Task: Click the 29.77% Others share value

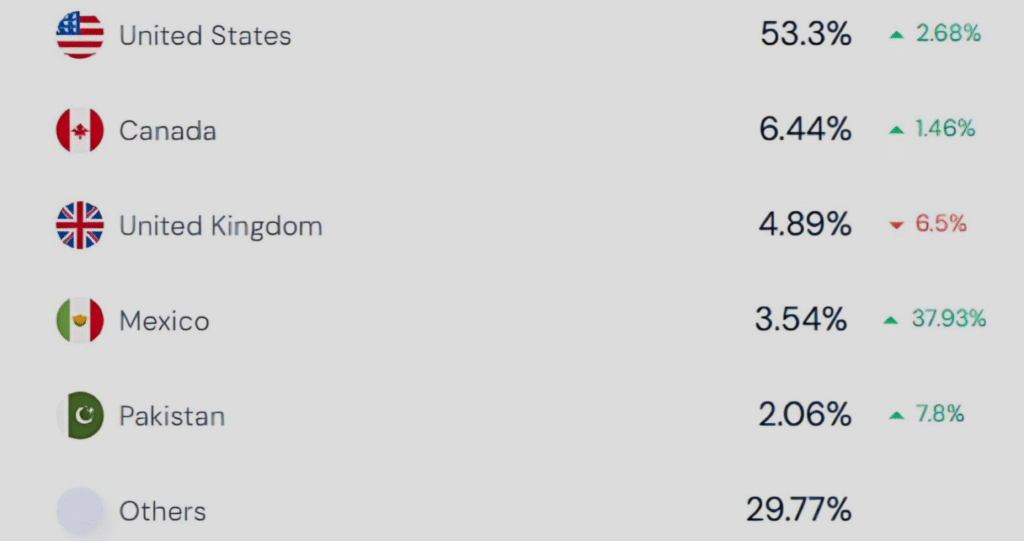Action: 798,510
